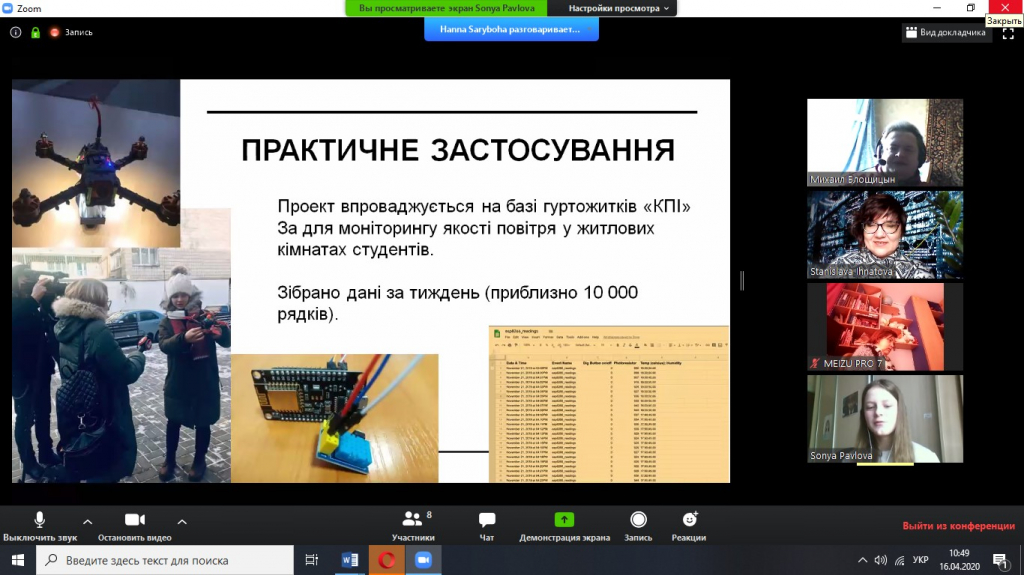Screen dimensions: 1024x575
Task: Mute the microphone in Zoom toolbar
Action: pyautogui.click(x=40, y=526)
